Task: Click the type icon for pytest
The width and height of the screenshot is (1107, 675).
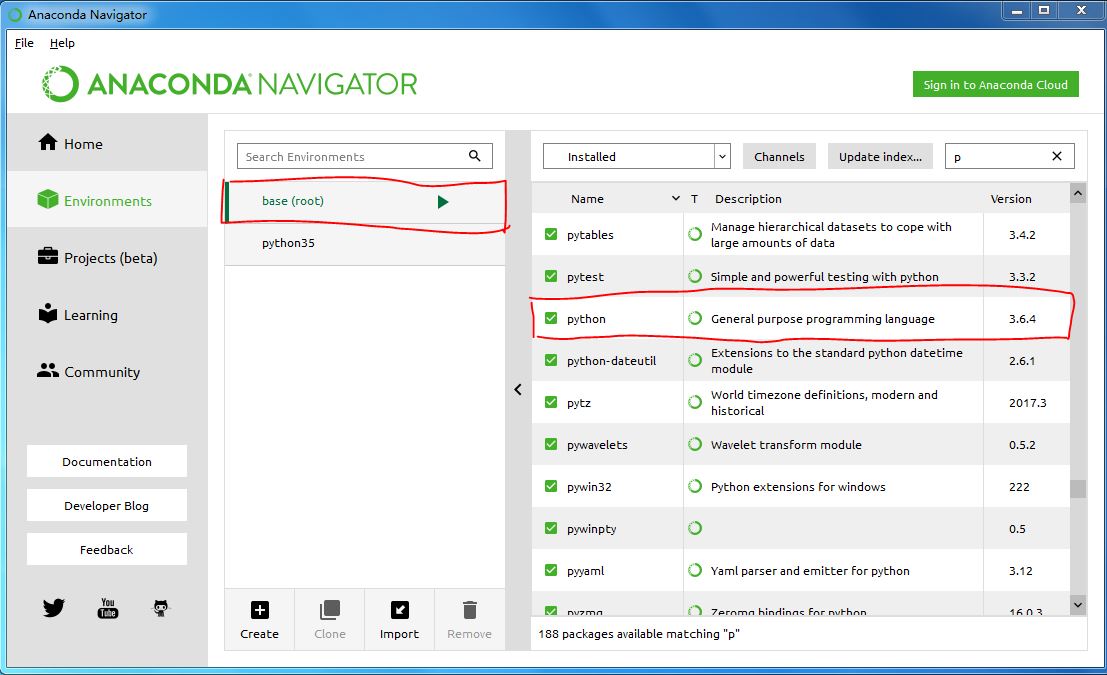Action: point(695,276)
